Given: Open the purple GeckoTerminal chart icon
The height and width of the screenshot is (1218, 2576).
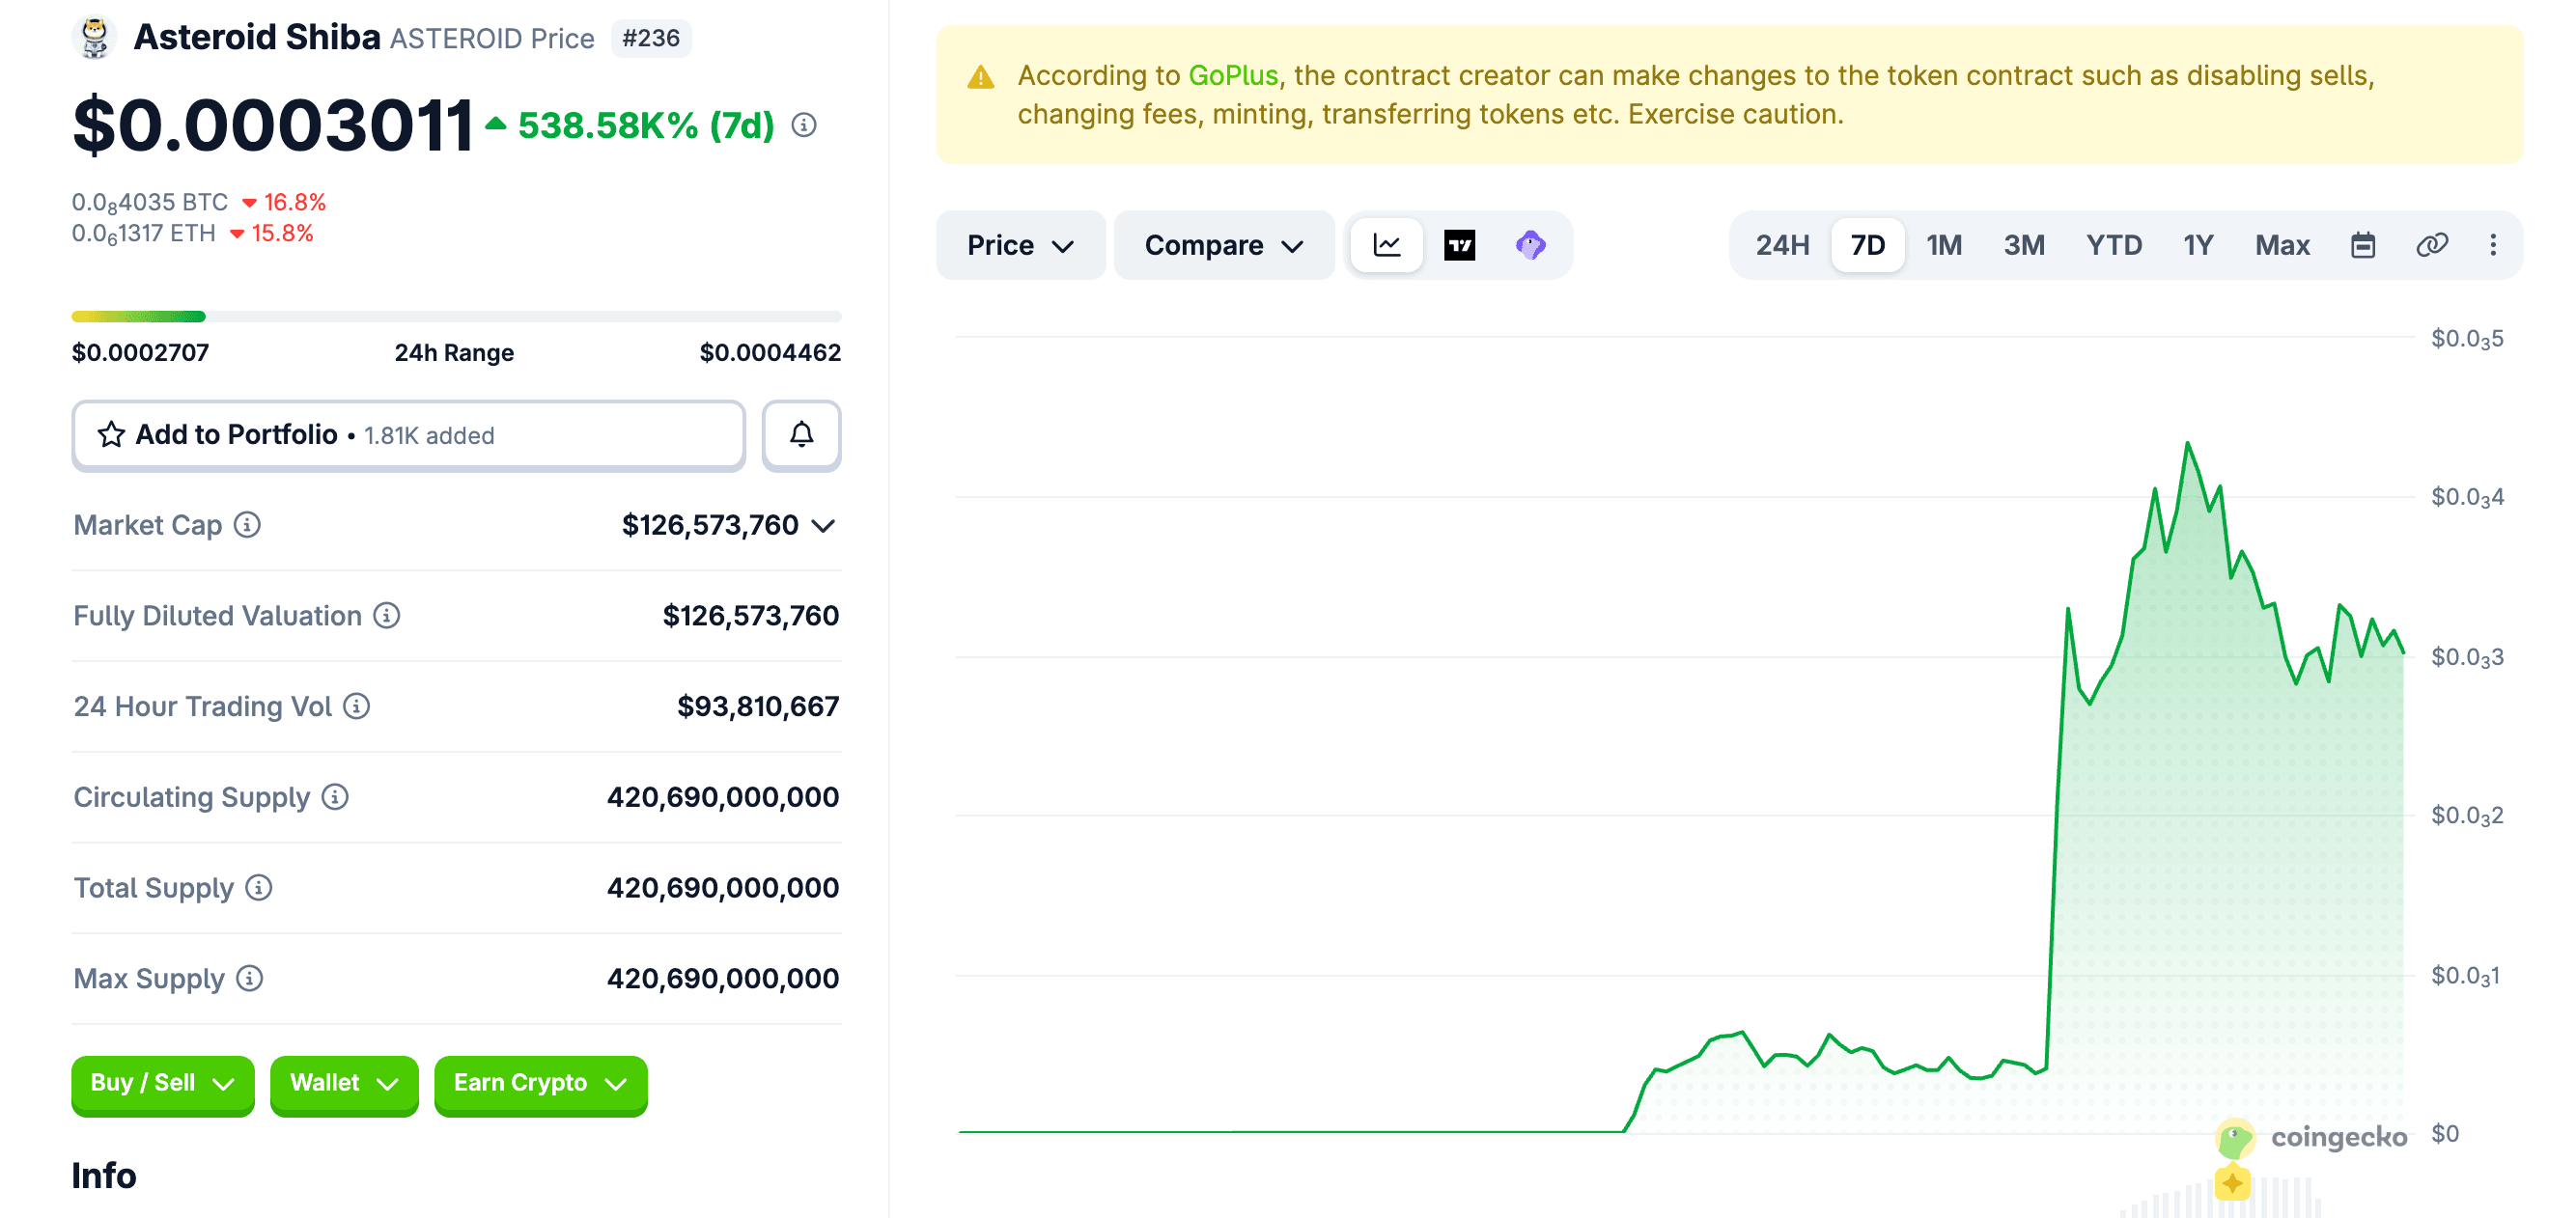Looking at the screenshot, I should [x=1530, y=245].
